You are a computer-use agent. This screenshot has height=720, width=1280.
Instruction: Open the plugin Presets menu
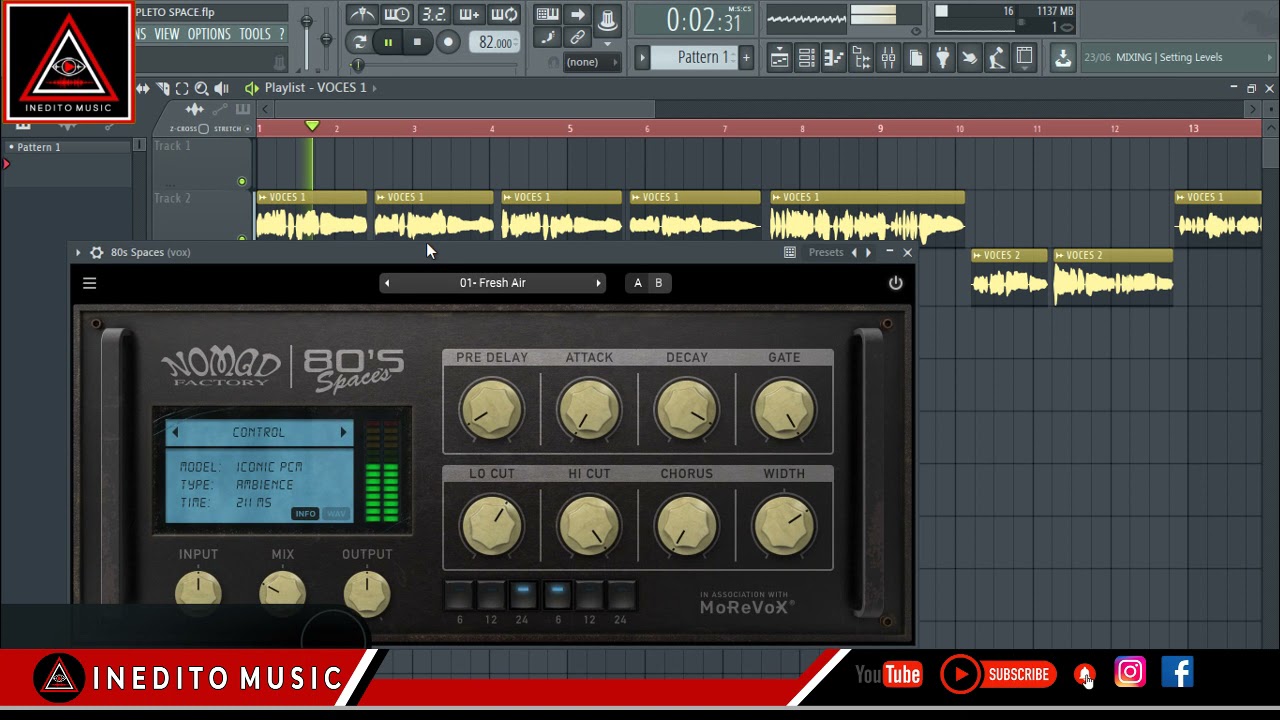[x=826, y=253]
